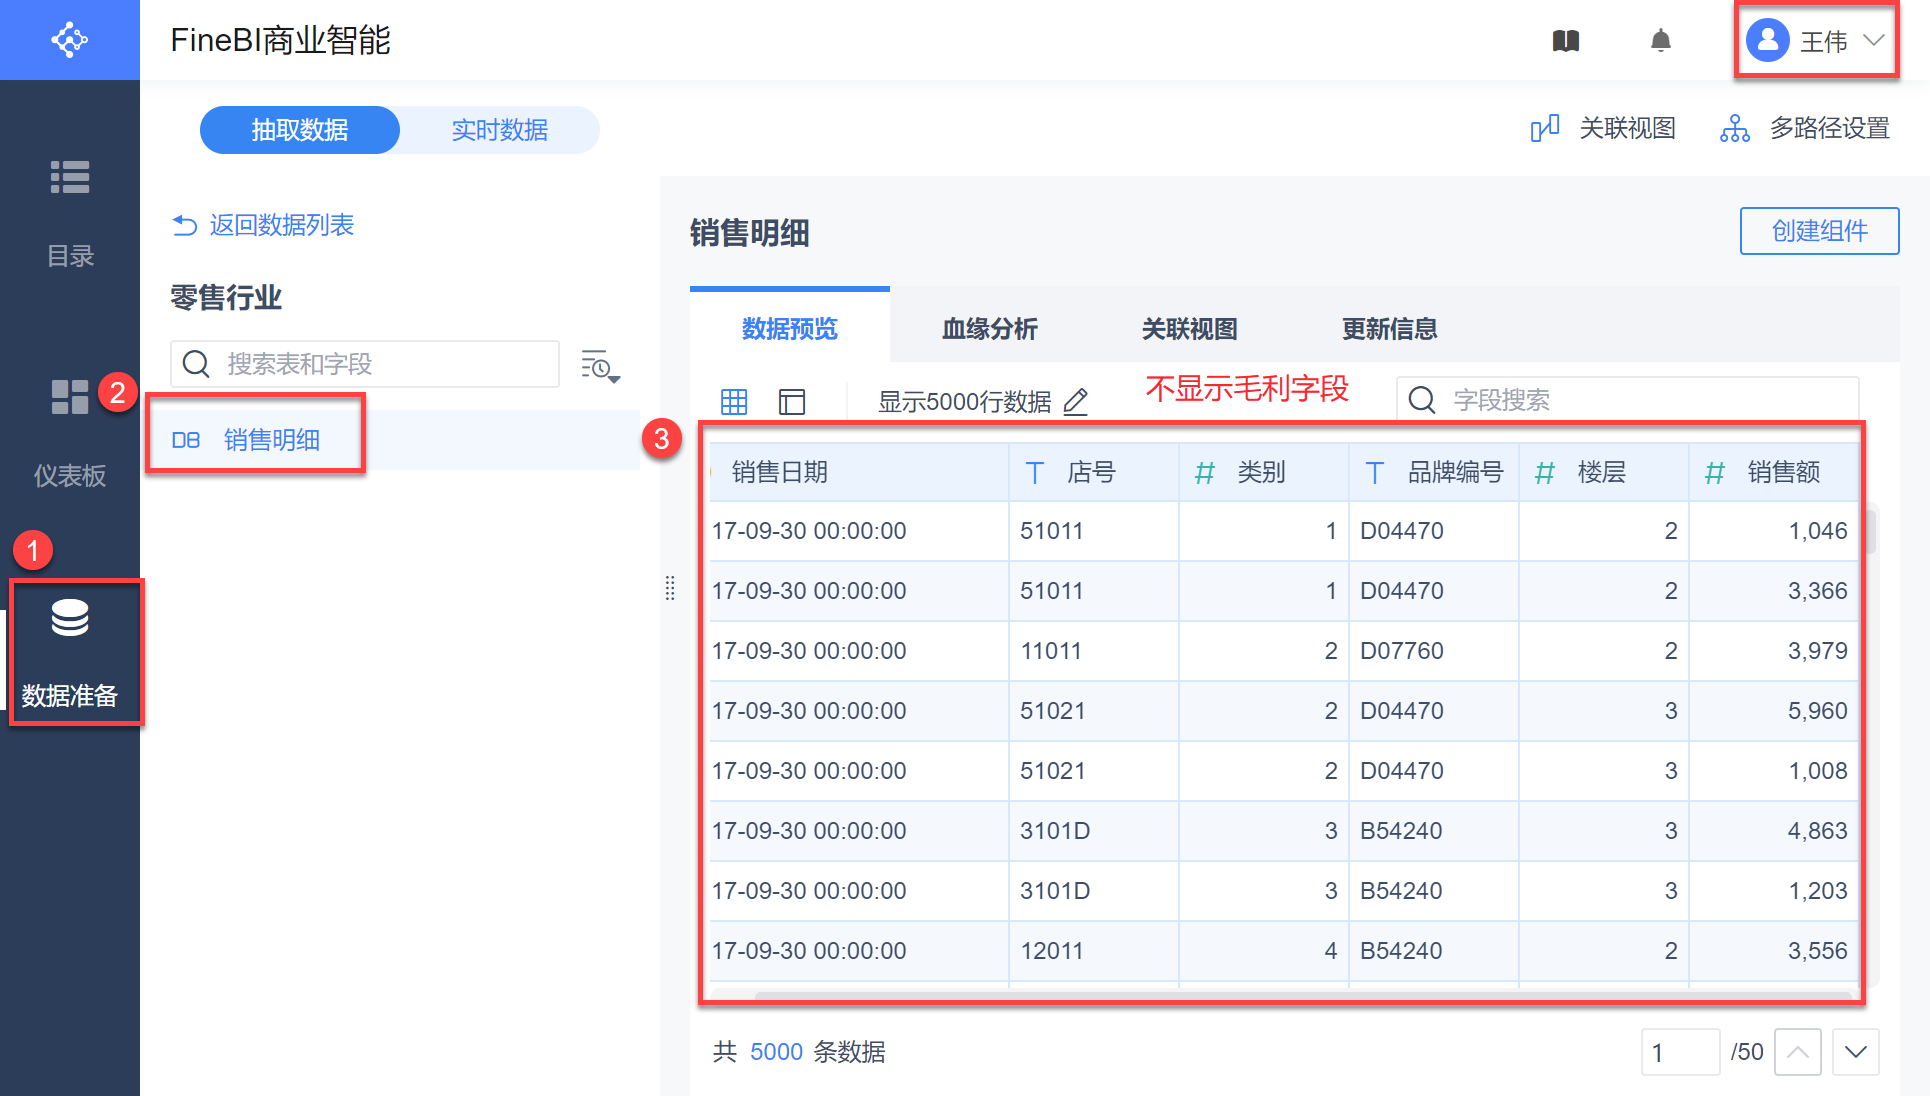This screenshot has width=1930, height=1096.
Task: Toggle to 实时数据 mode
Action: [500, 130]
